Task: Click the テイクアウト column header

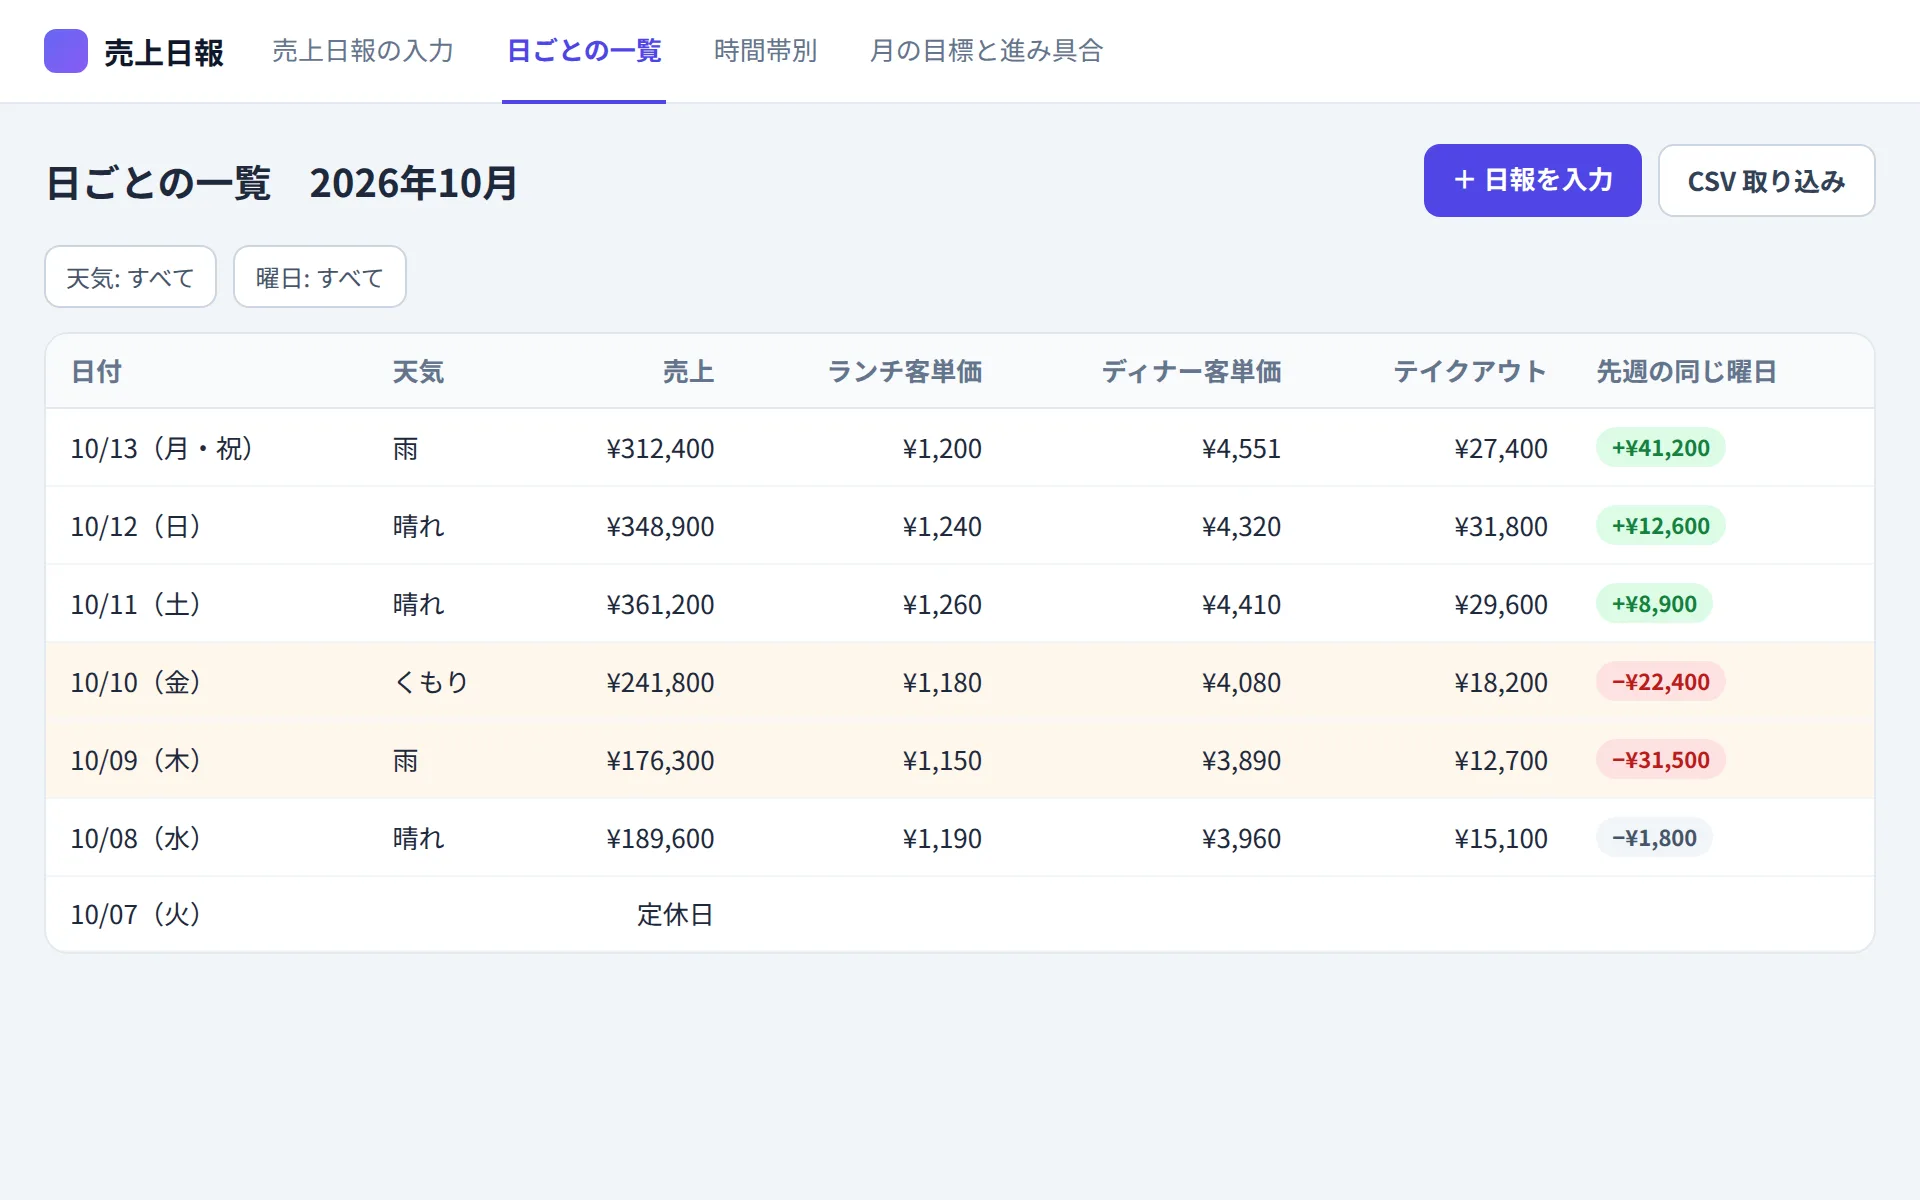Action: (1470, 372)
